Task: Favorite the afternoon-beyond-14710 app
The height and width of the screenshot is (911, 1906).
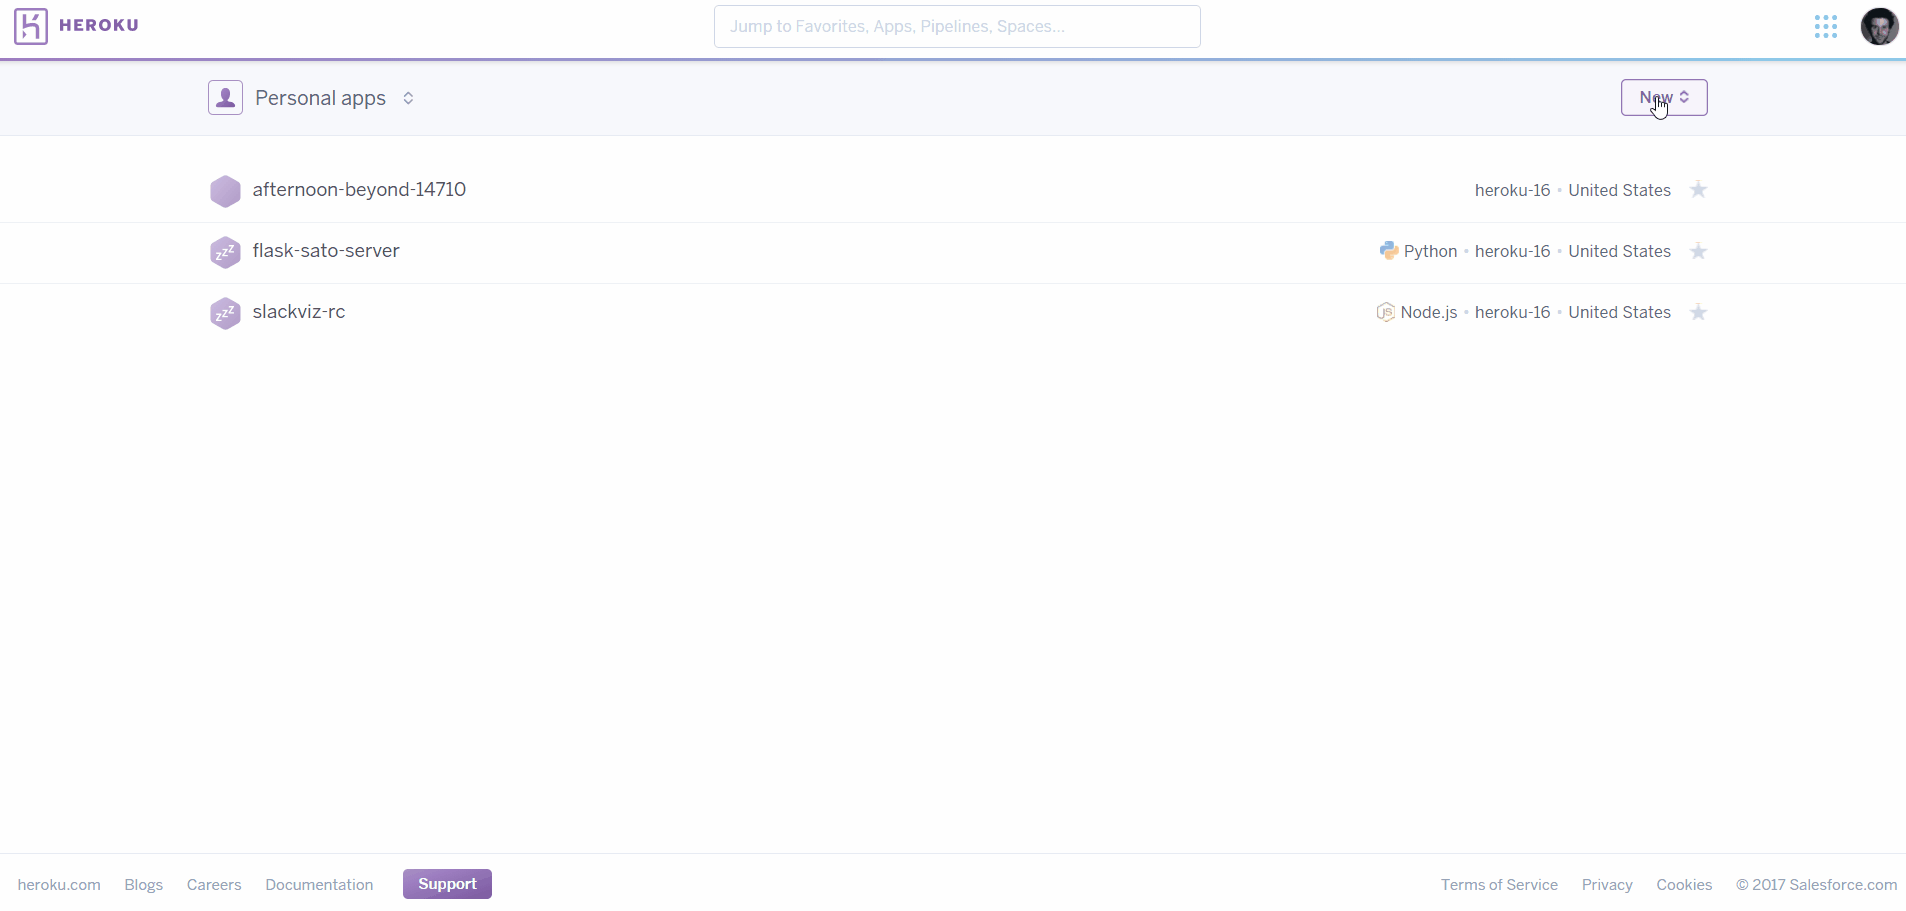Action: point(1700,190)
